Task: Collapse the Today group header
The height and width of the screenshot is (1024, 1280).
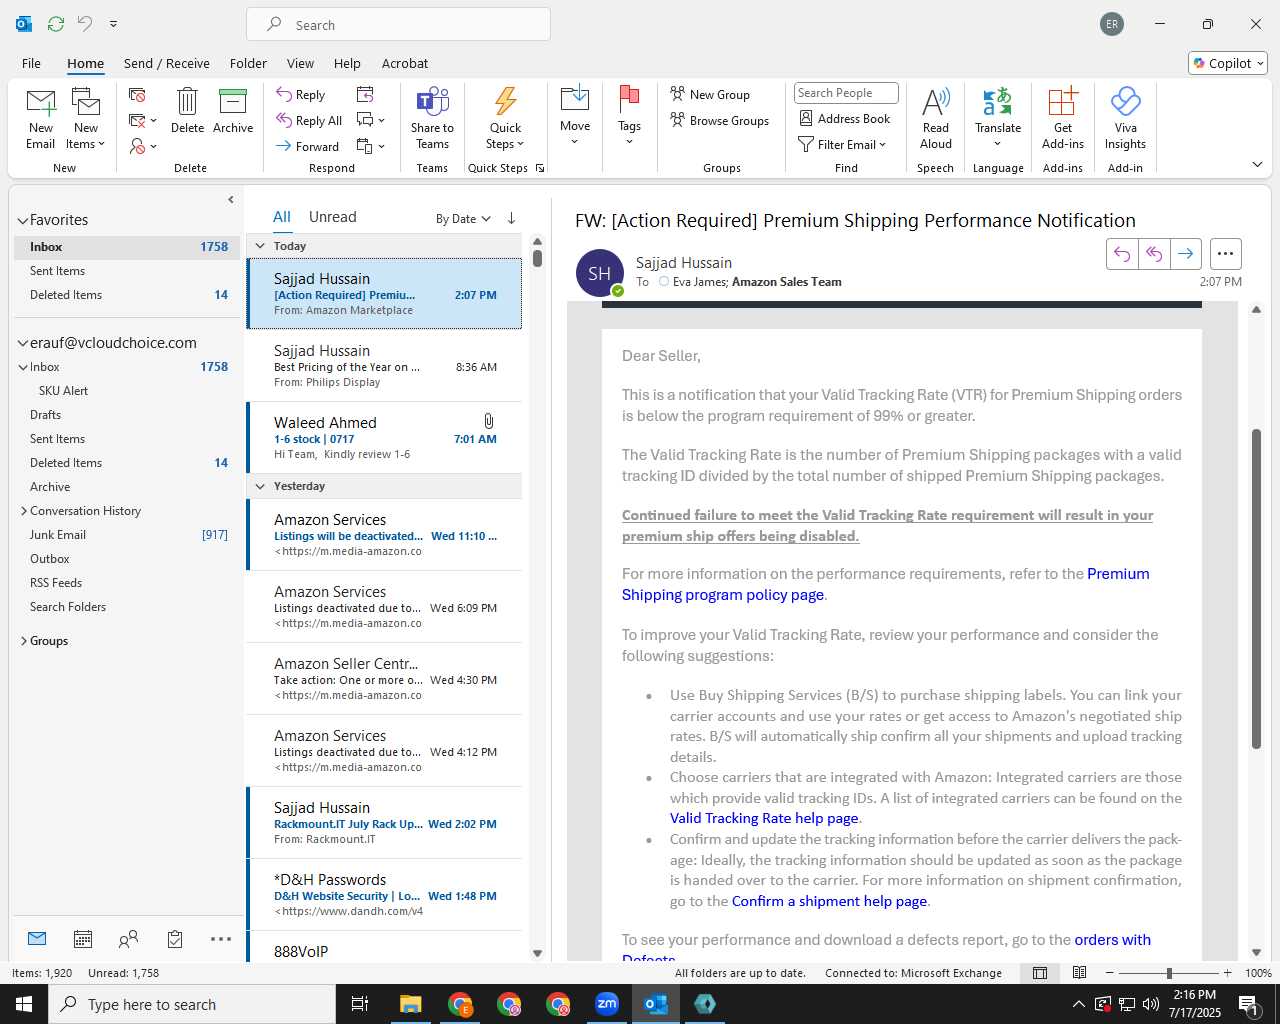Action: [260, 246]
